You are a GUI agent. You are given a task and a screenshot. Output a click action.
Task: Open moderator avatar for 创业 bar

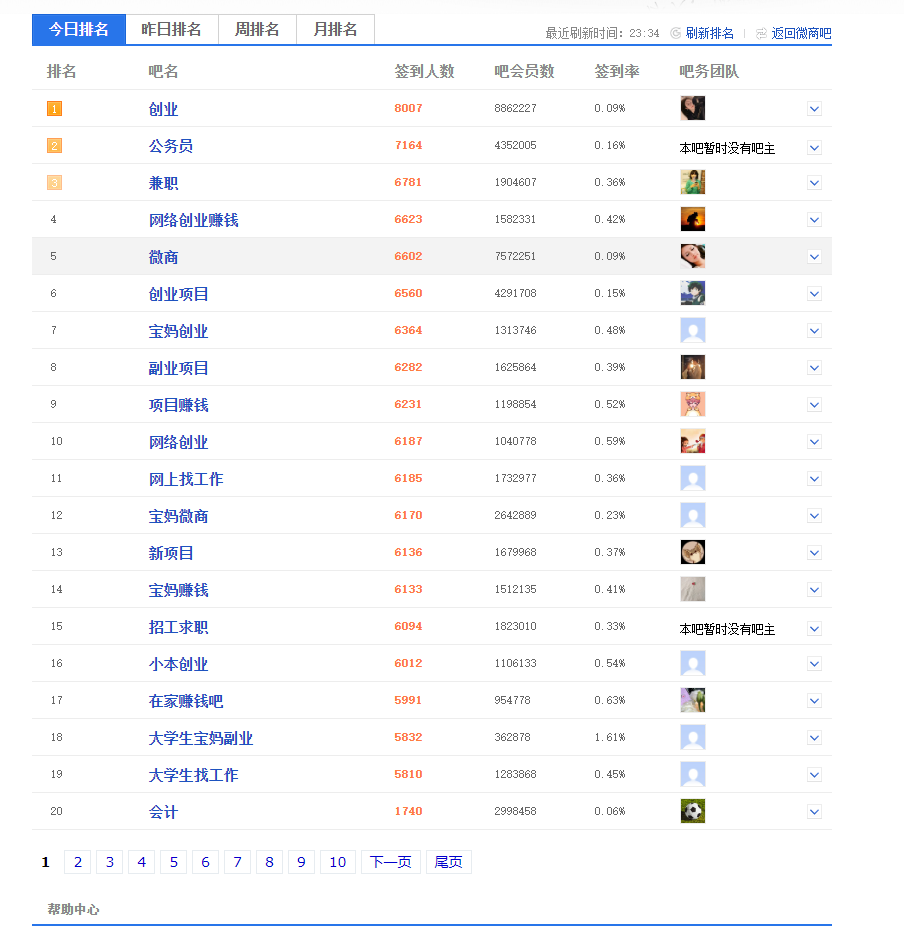692,108
